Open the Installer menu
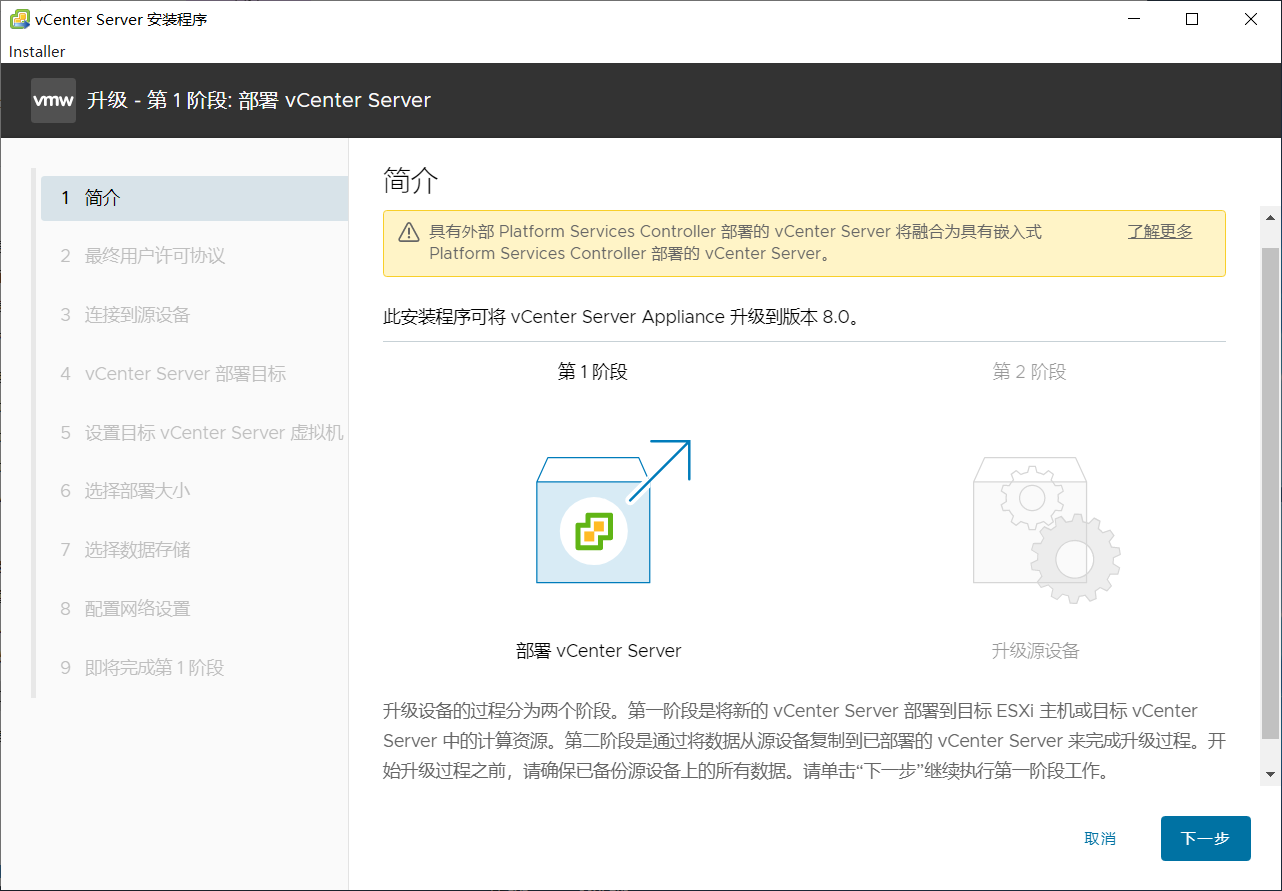The image size is (1282, 891). tap(36, 51)
